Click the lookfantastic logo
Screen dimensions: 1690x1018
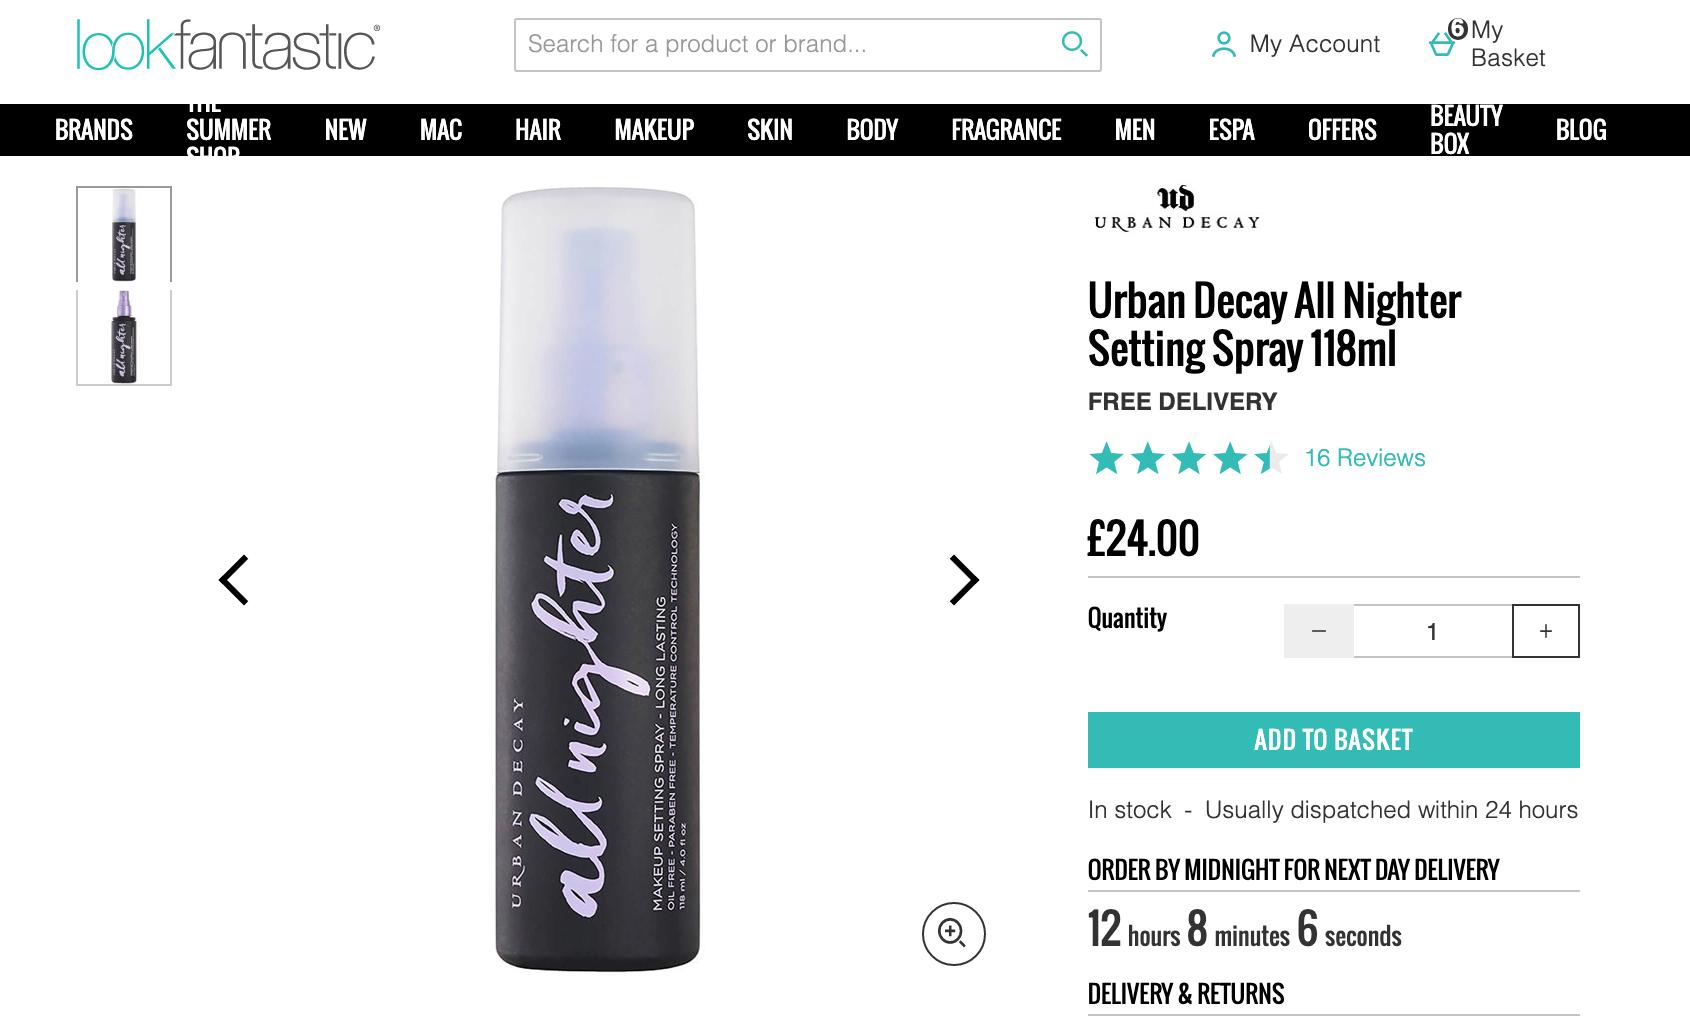click(228, 45)
